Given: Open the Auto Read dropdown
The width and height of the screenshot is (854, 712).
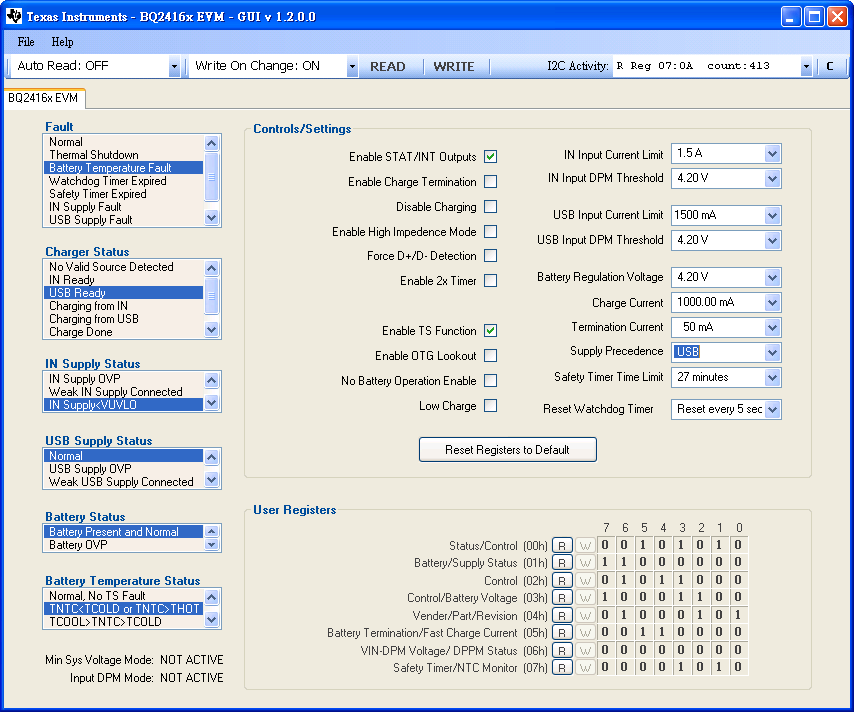Looking at the screenshot, I should tap(174, 66).
